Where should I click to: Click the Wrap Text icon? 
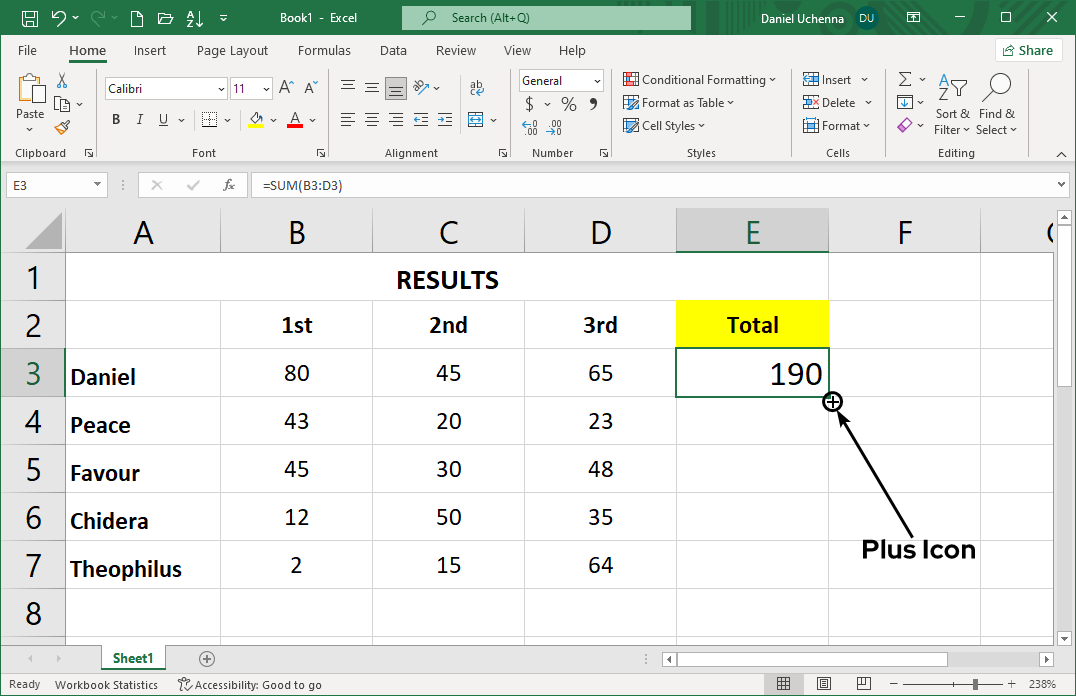pyautogui.click(x=477, y=88)
